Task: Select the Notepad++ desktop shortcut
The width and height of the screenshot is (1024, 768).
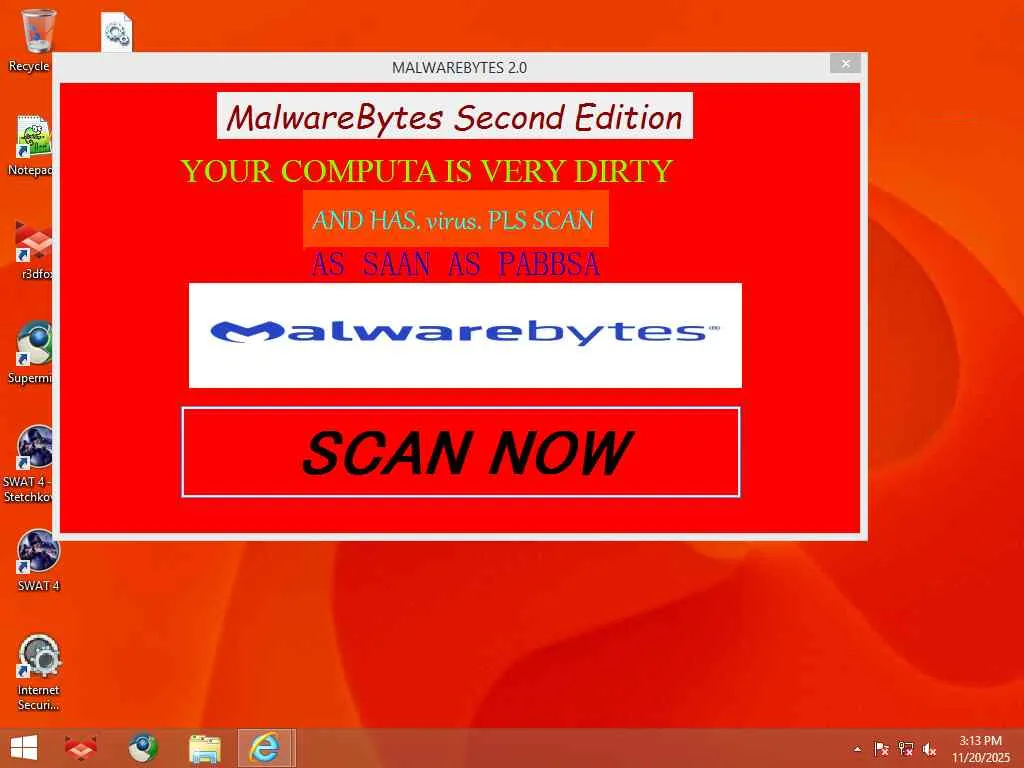Action: pyautogui.click(x=31, y=145)
